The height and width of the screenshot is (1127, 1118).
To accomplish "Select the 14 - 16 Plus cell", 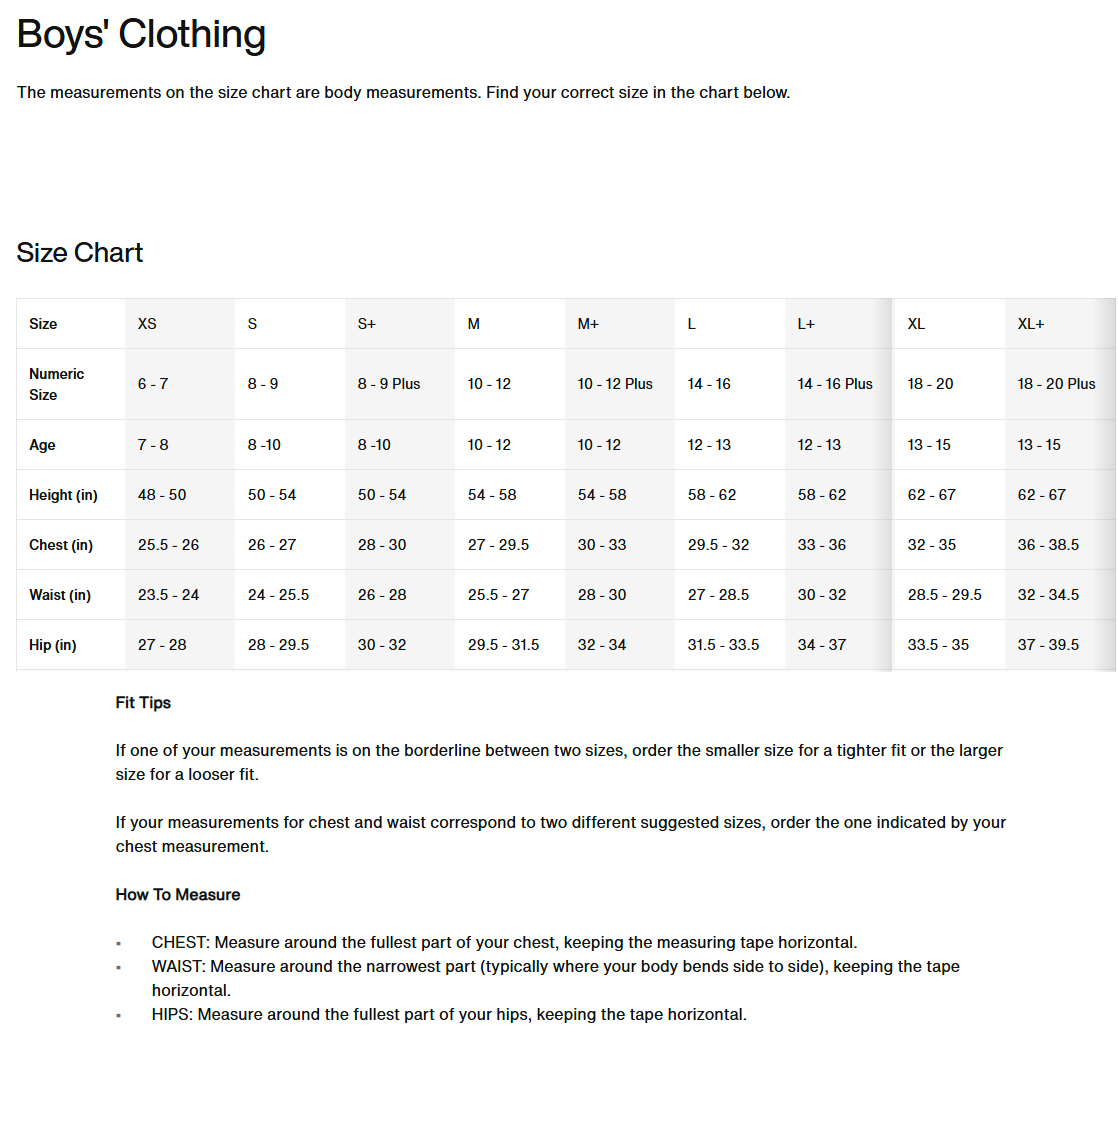I will 835,384.
